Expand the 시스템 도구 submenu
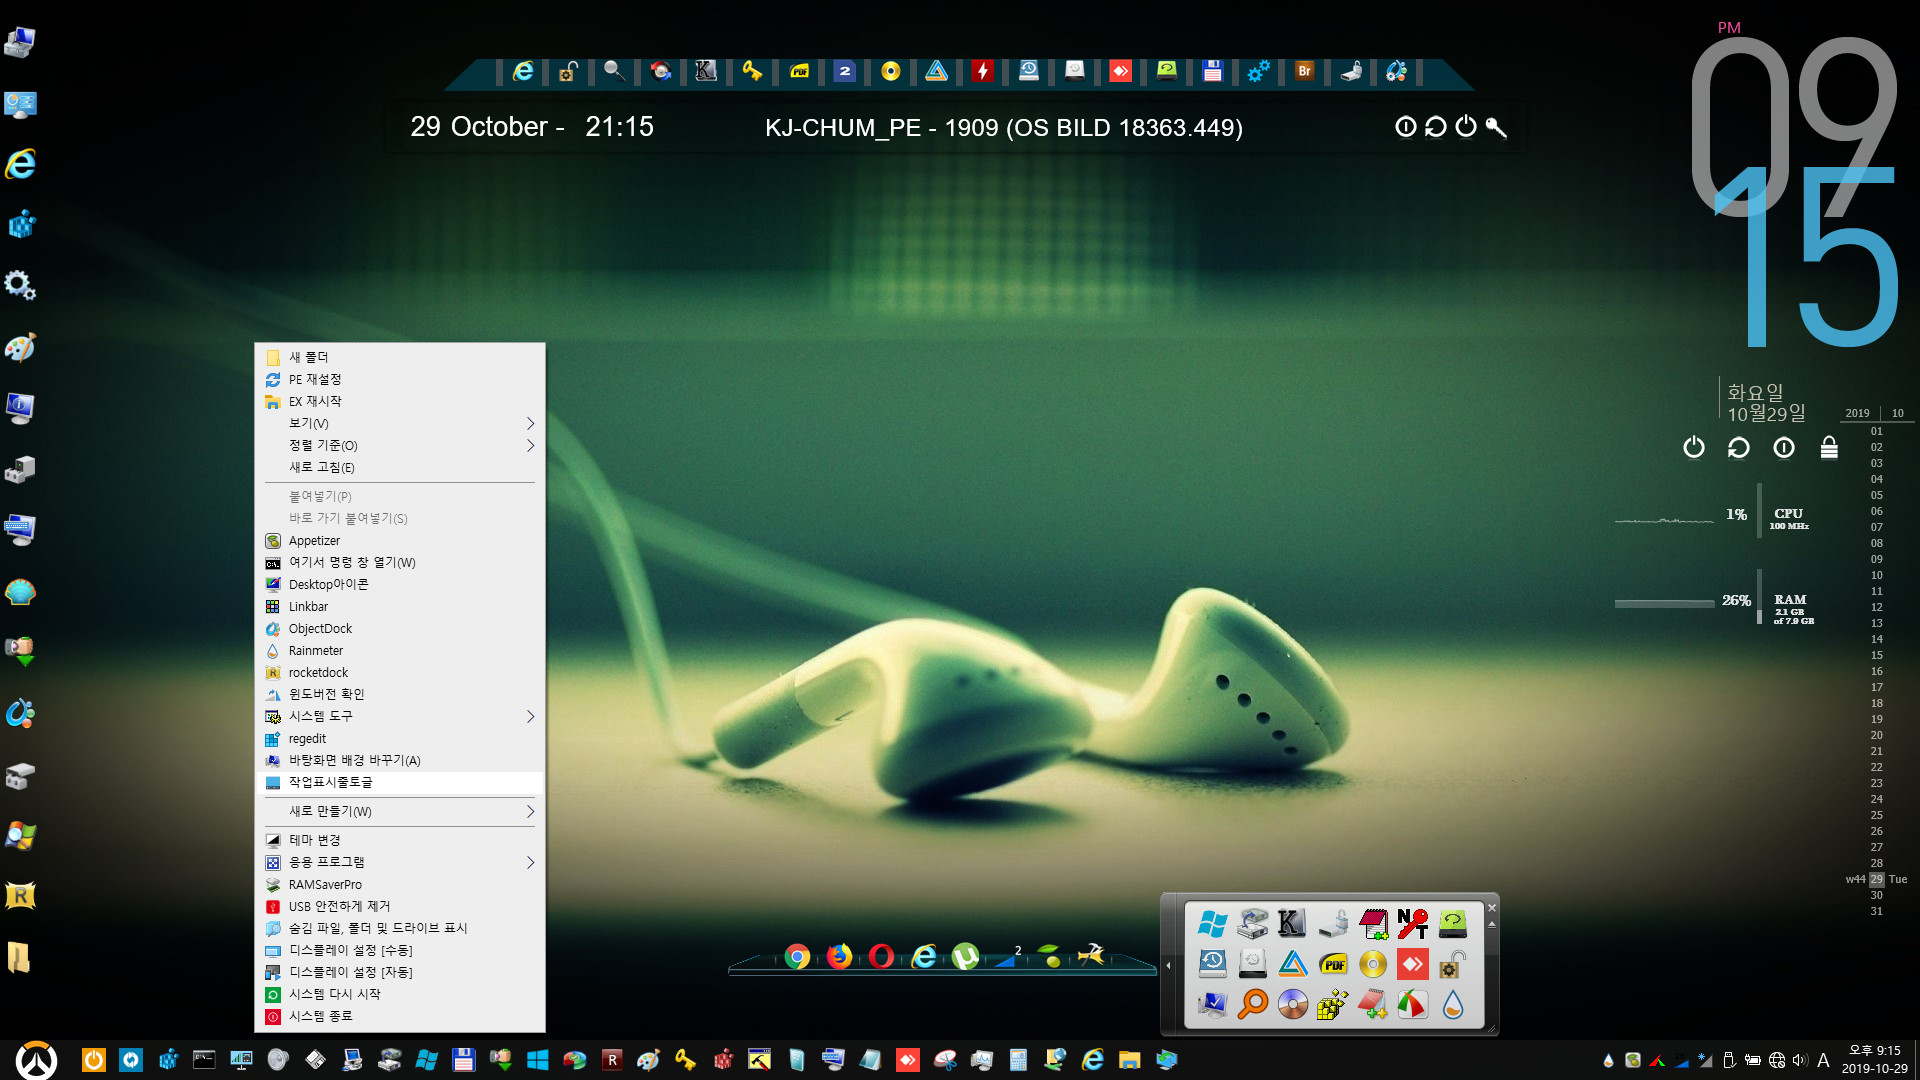The height and width of the screenshot is (1080, 1920). point(400,716)
